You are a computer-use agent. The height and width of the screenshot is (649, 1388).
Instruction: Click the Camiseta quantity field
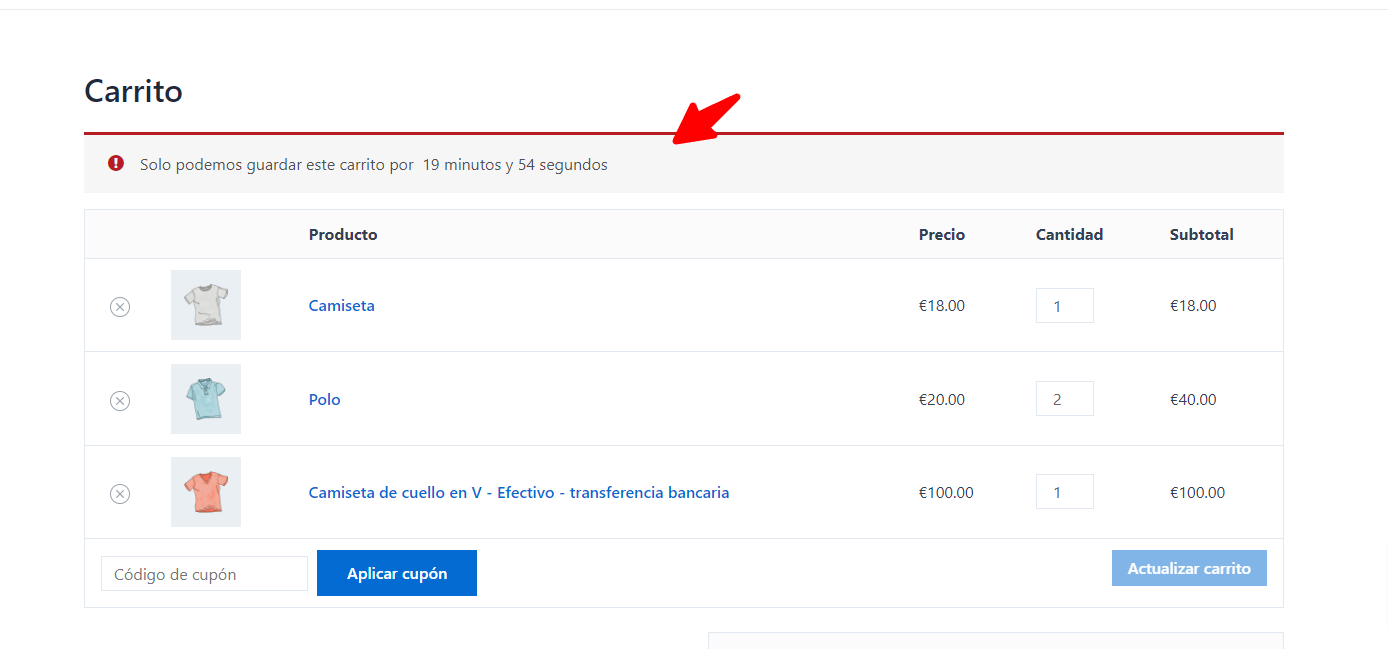1065,306
